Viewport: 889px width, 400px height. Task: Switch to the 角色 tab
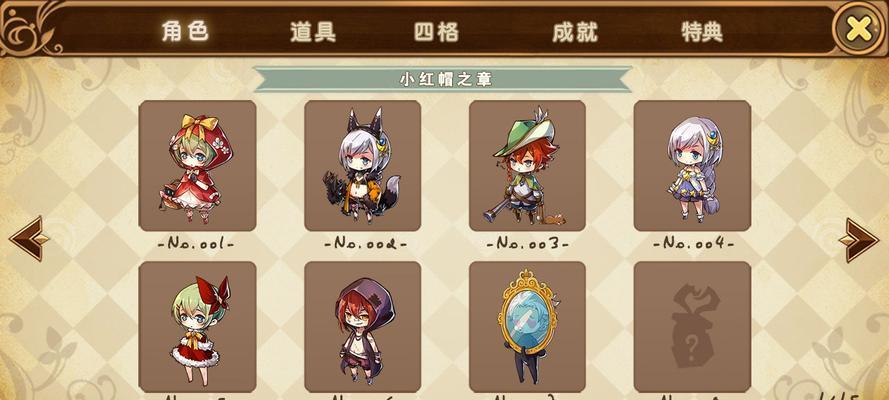(x=185, y=31)
